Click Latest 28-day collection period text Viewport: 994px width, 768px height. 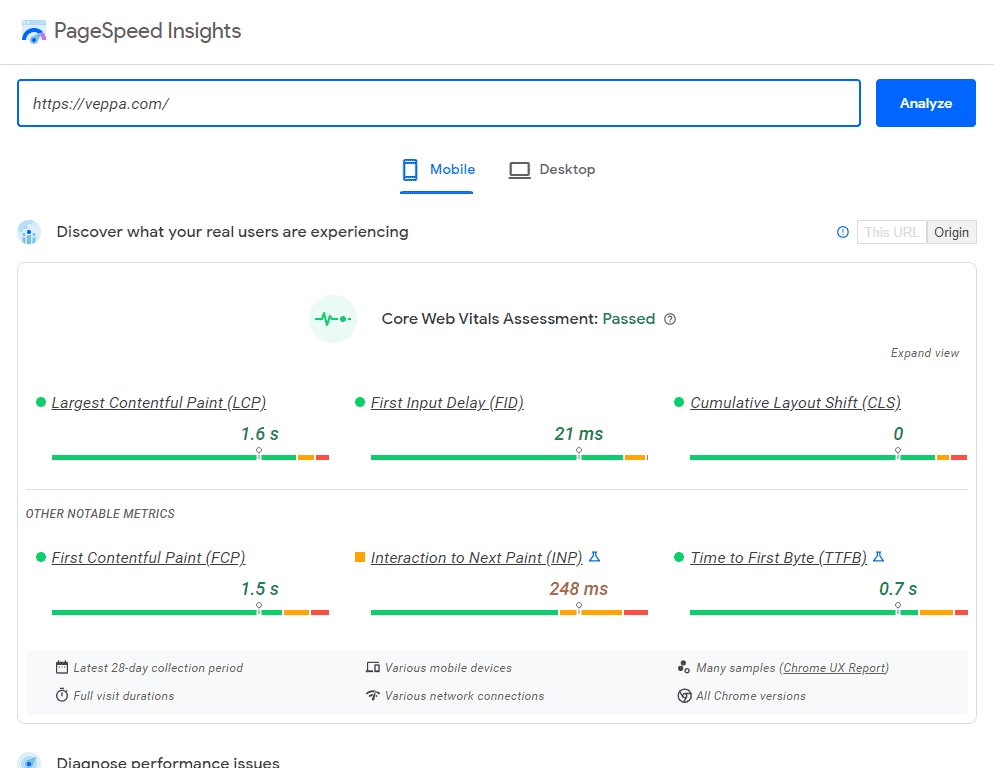tap(158, 668)
